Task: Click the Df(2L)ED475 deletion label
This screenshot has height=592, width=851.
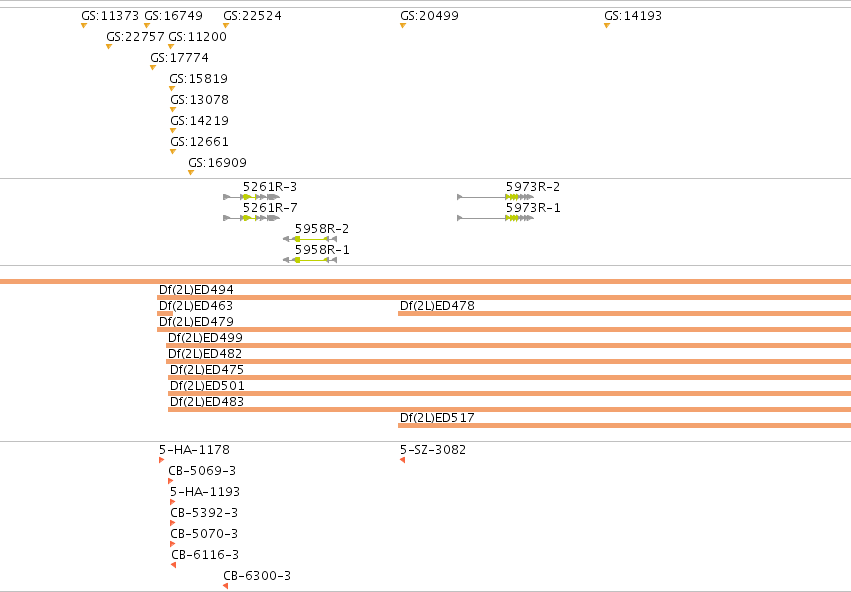Action: [207, 370]
